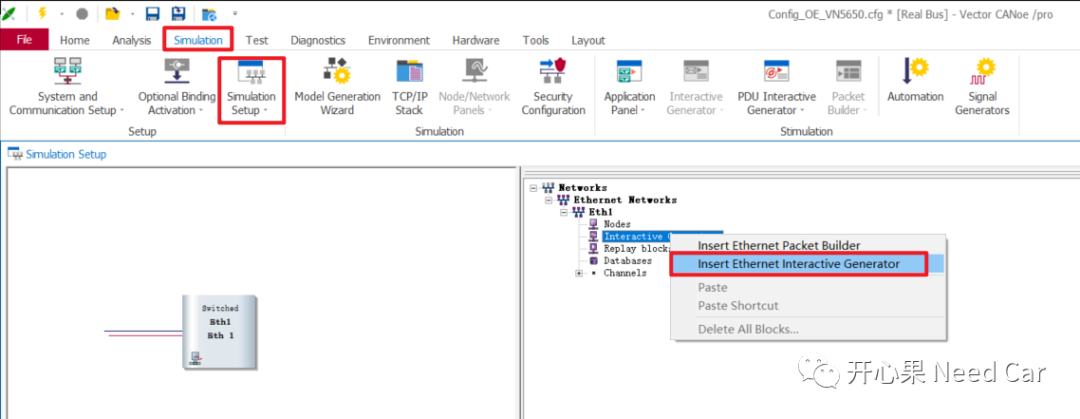This screenshot has height=419, width=1080.
Task: Click the small node icon on the Eth1 block
Action: pyautogui.click(x=196, y=358)
